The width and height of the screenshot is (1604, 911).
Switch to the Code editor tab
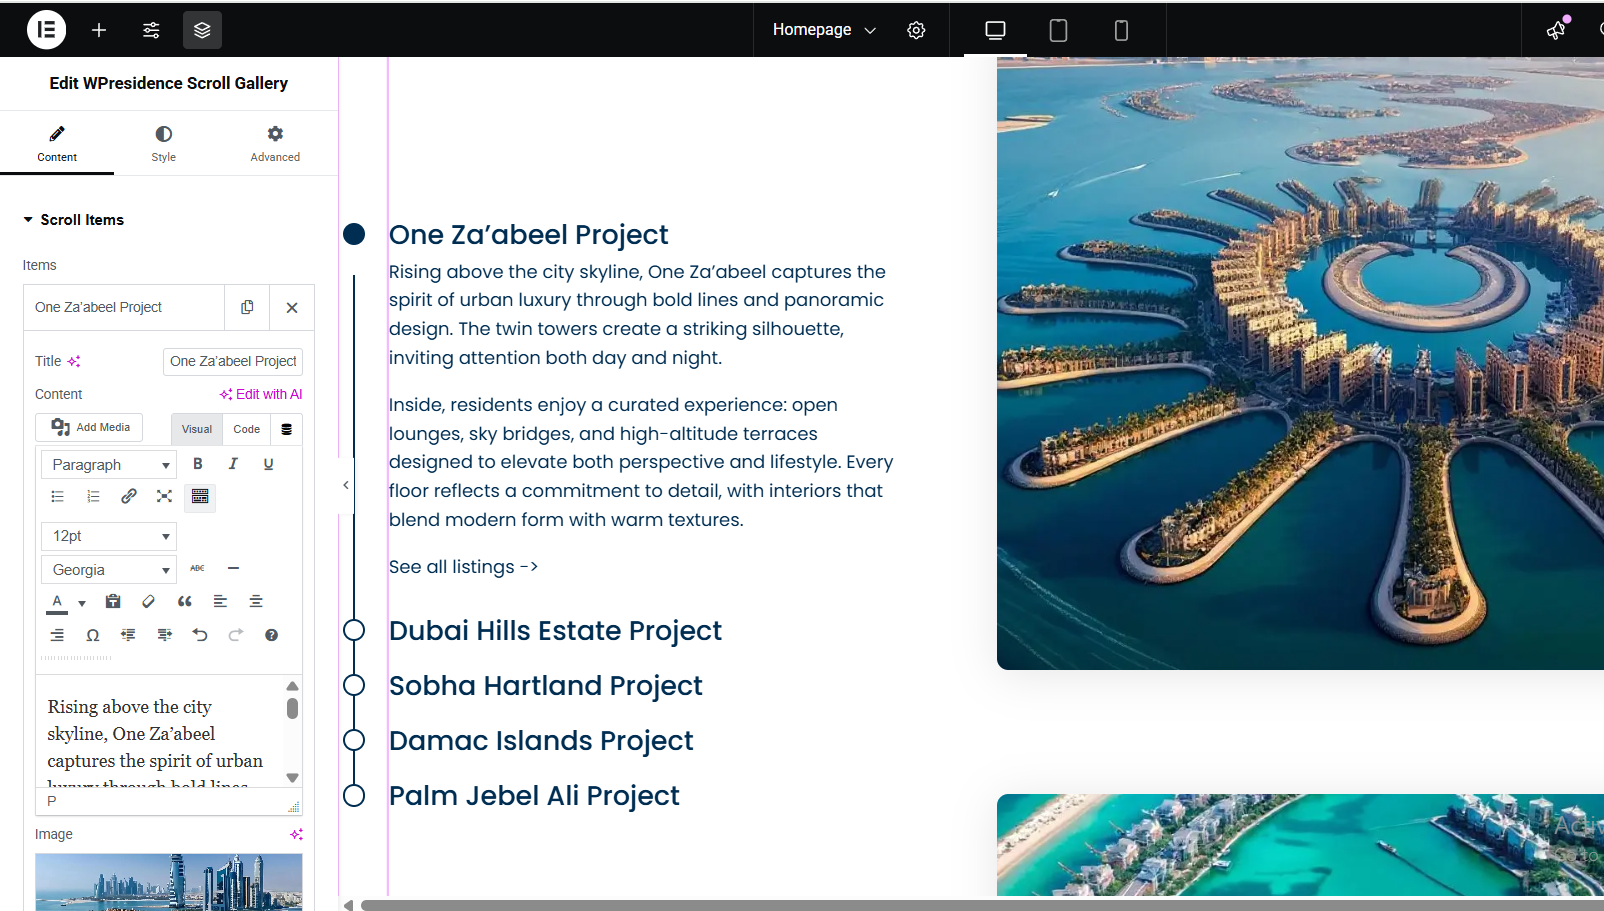click(x=246, y=429)
